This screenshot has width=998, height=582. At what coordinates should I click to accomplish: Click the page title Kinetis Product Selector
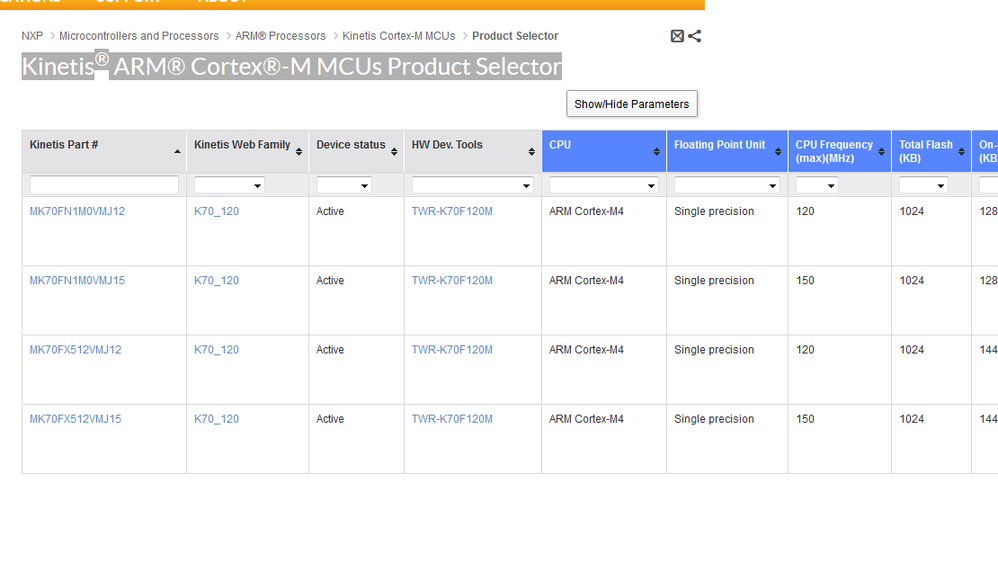pos(292,66)
